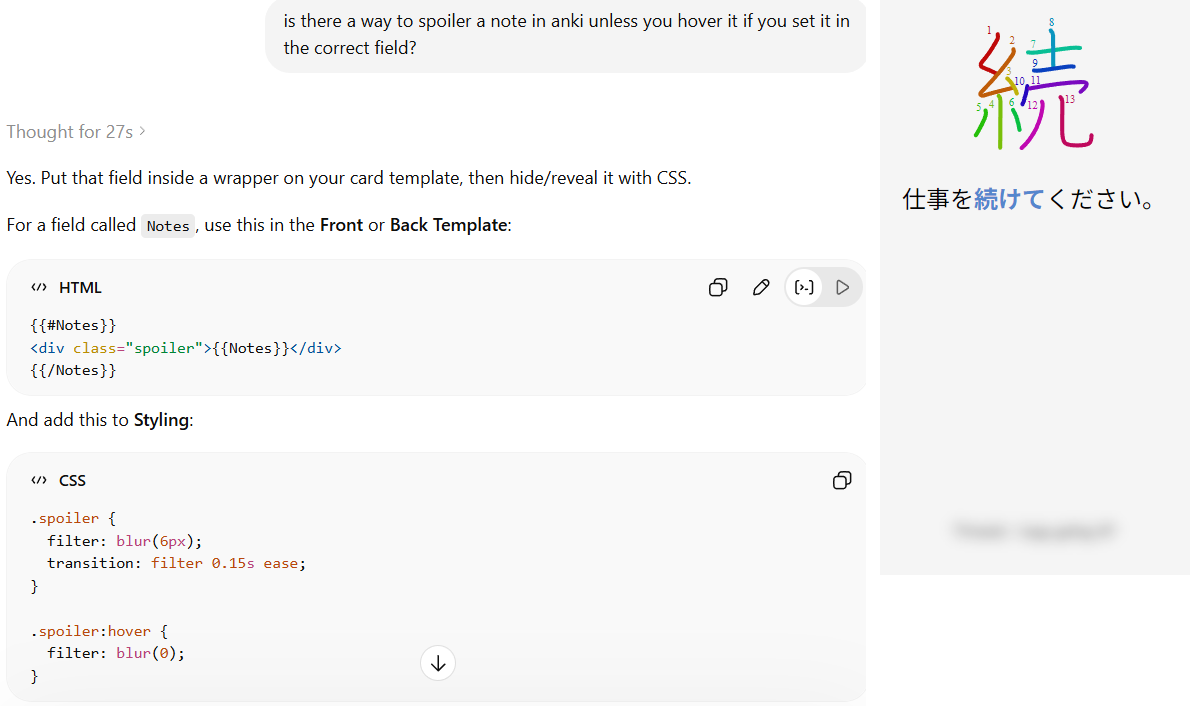Click the bold text "Back Template"

[448, 225]
